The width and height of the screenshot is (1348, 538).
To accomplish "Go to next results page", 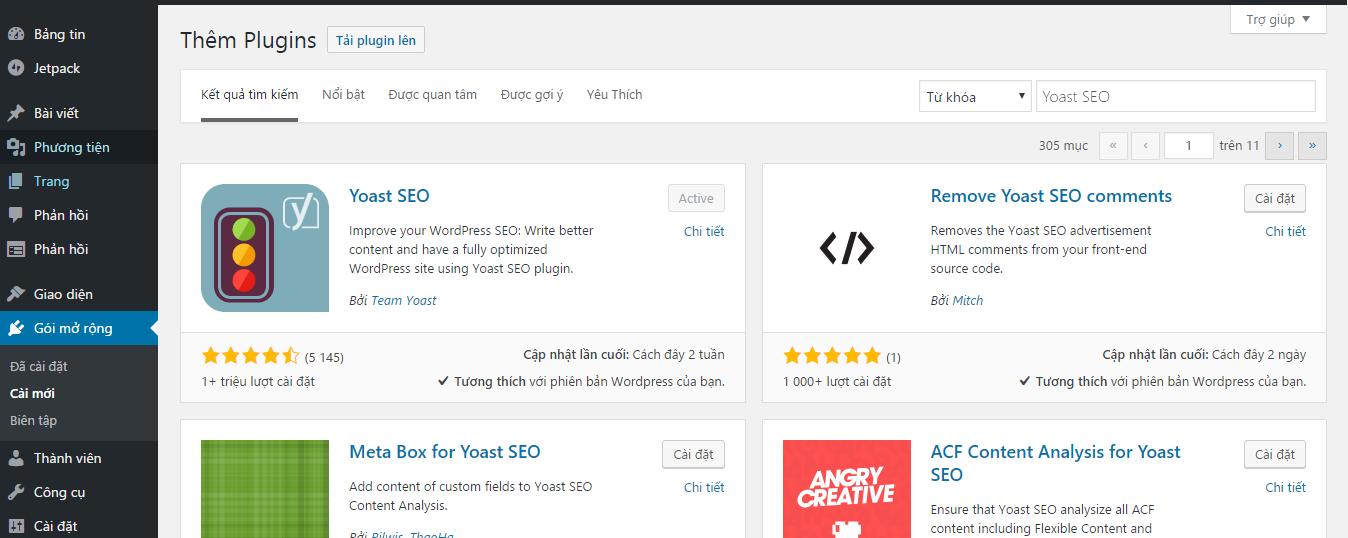I will [1280, 145].
